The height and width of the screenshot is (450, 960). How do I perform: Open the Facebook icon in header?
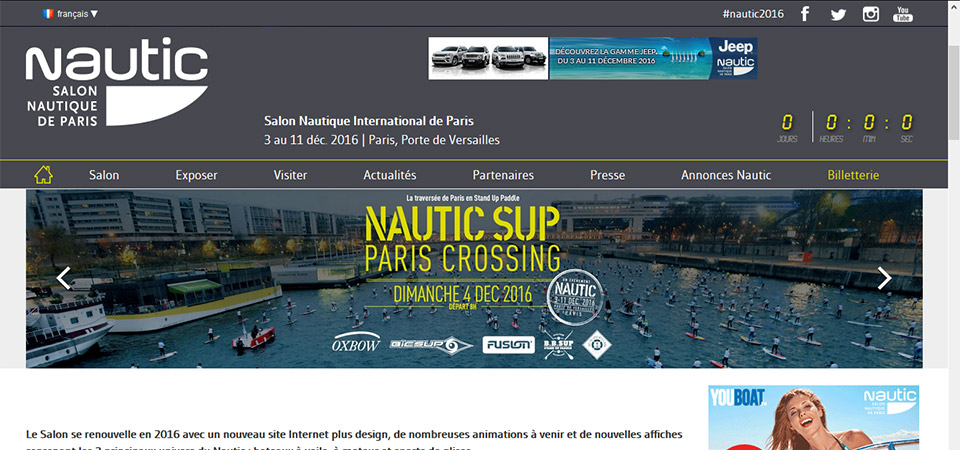(x=804, y=13)
